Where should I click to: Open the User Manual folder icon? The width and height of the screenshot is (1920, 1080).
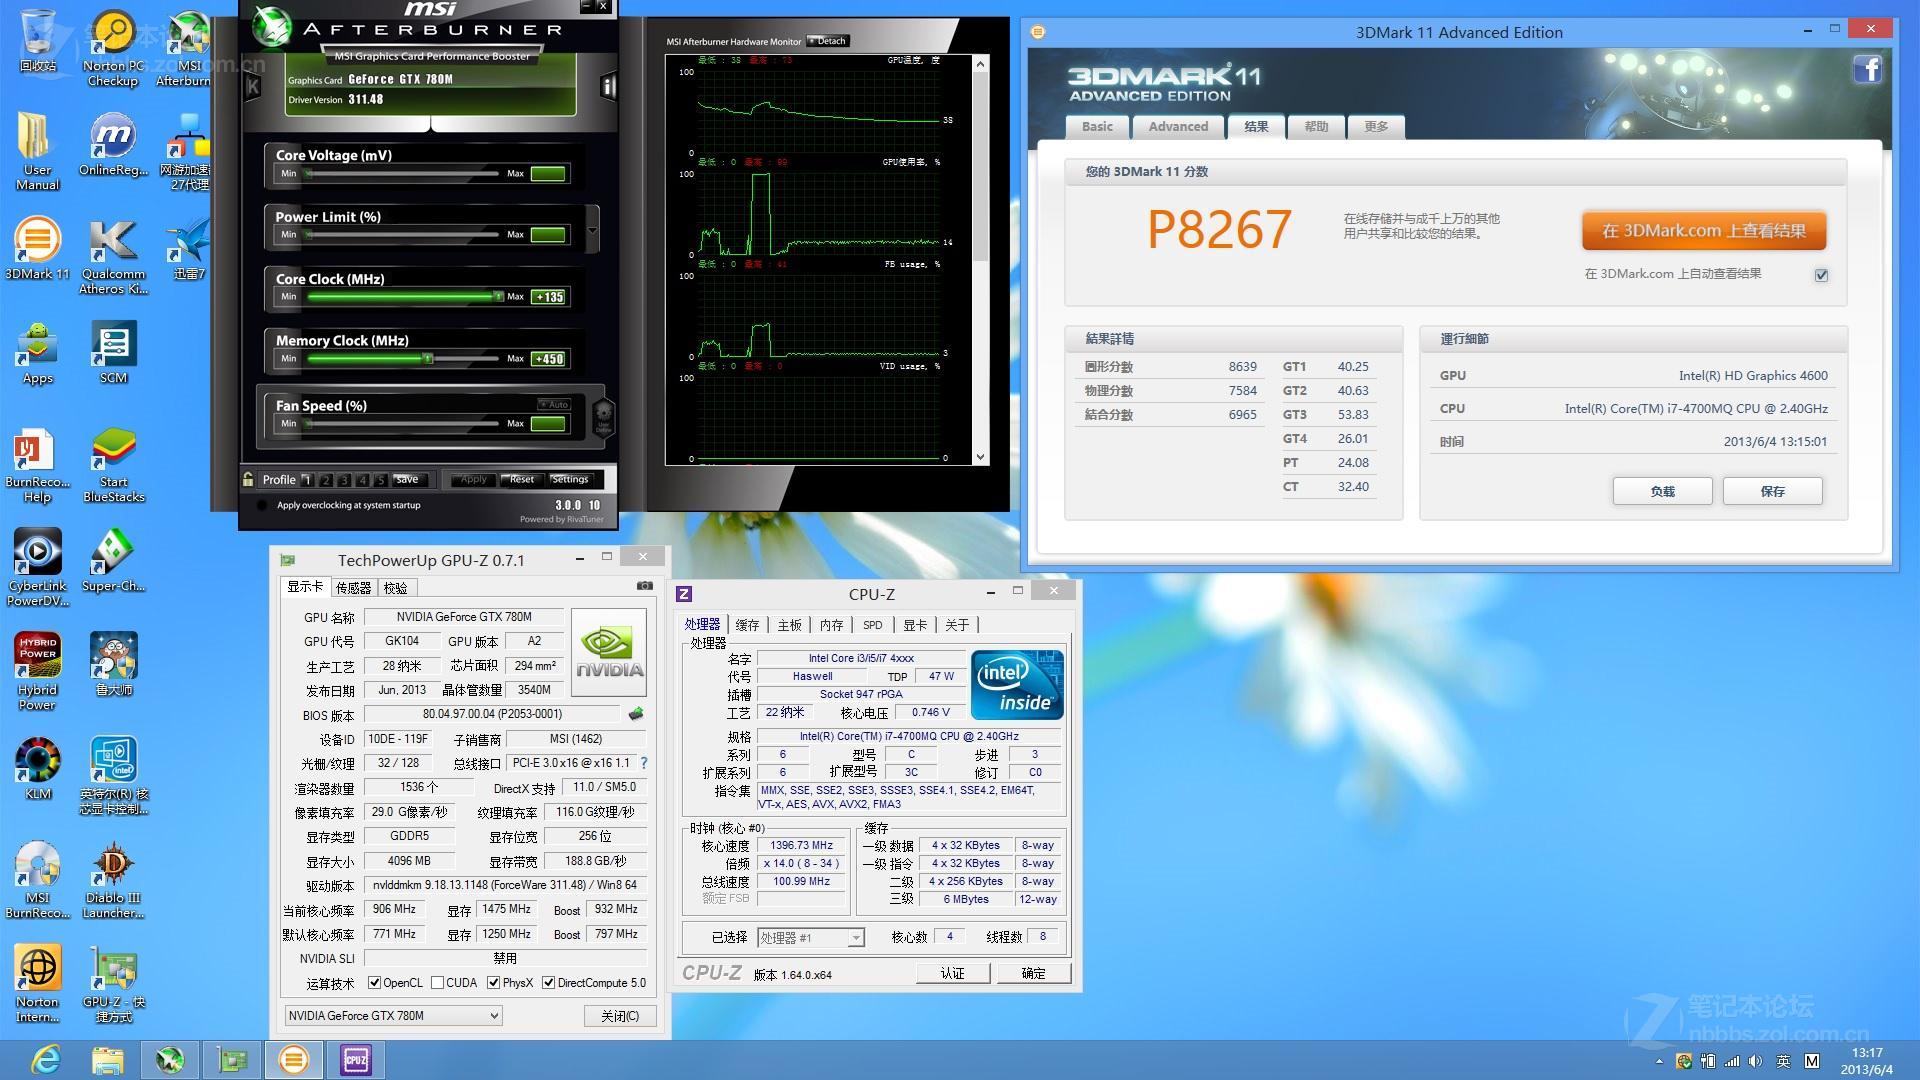37,151
